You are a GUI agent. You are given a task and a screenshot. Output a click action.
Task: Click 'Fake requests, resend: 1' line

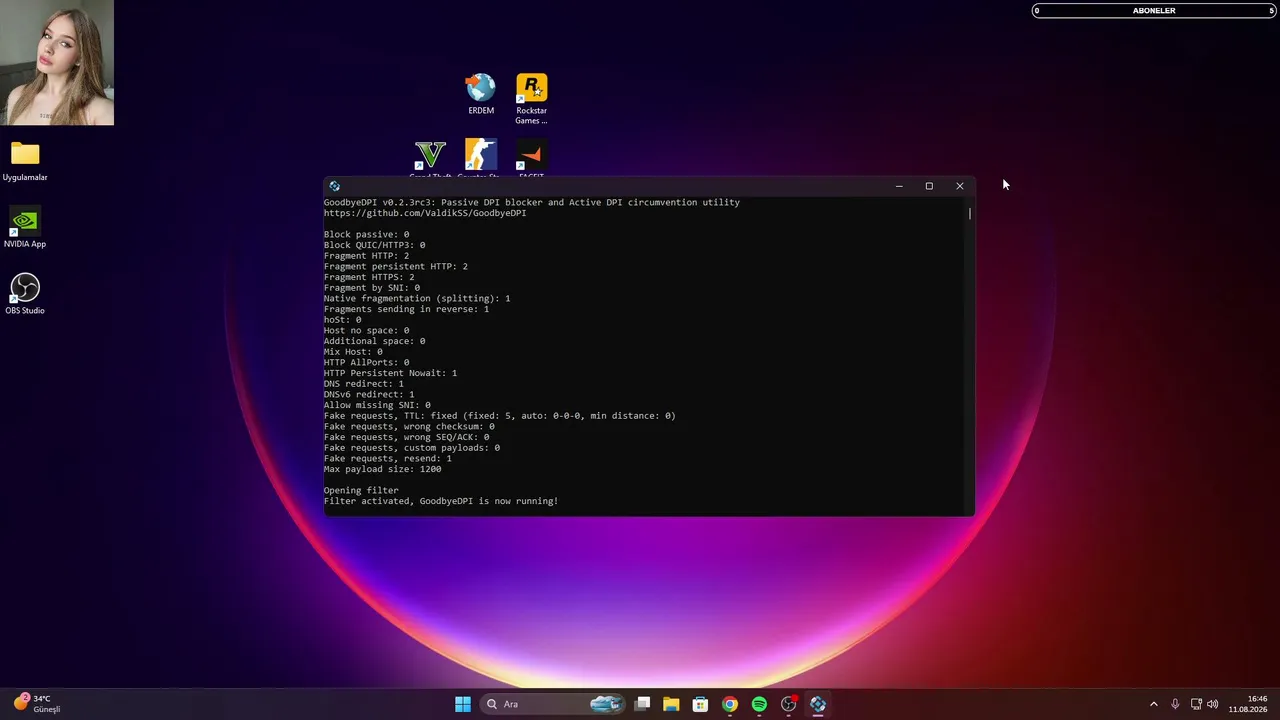pos(388,459)
